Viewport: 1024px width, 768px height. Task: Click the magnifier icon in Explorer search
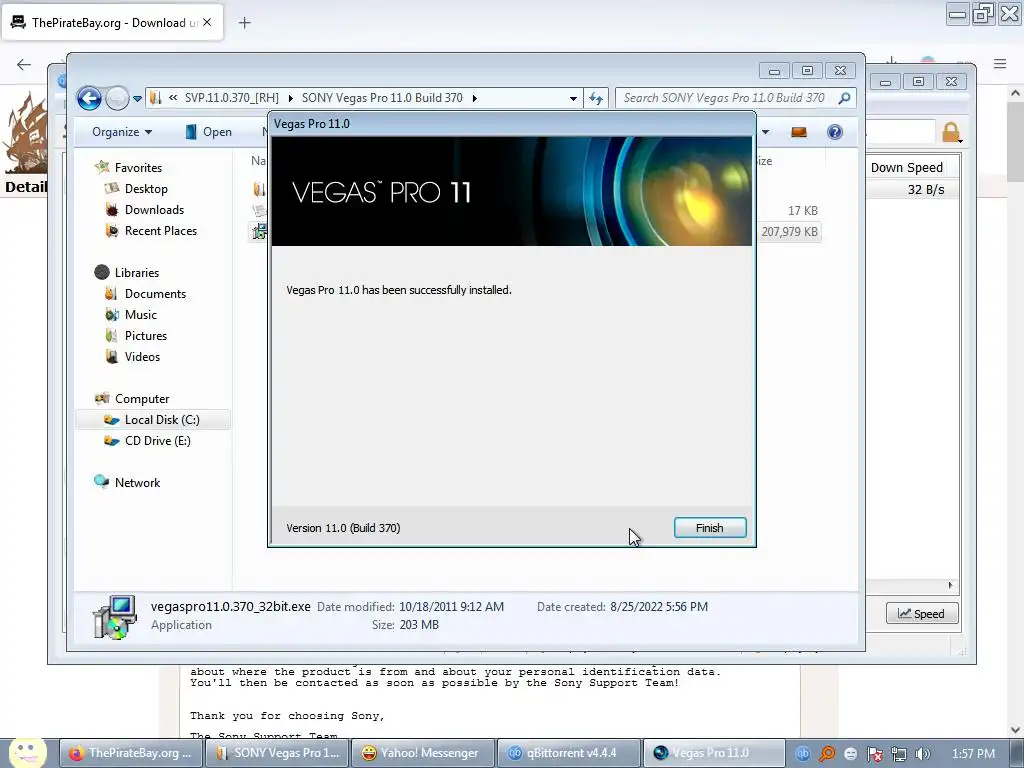844,98
